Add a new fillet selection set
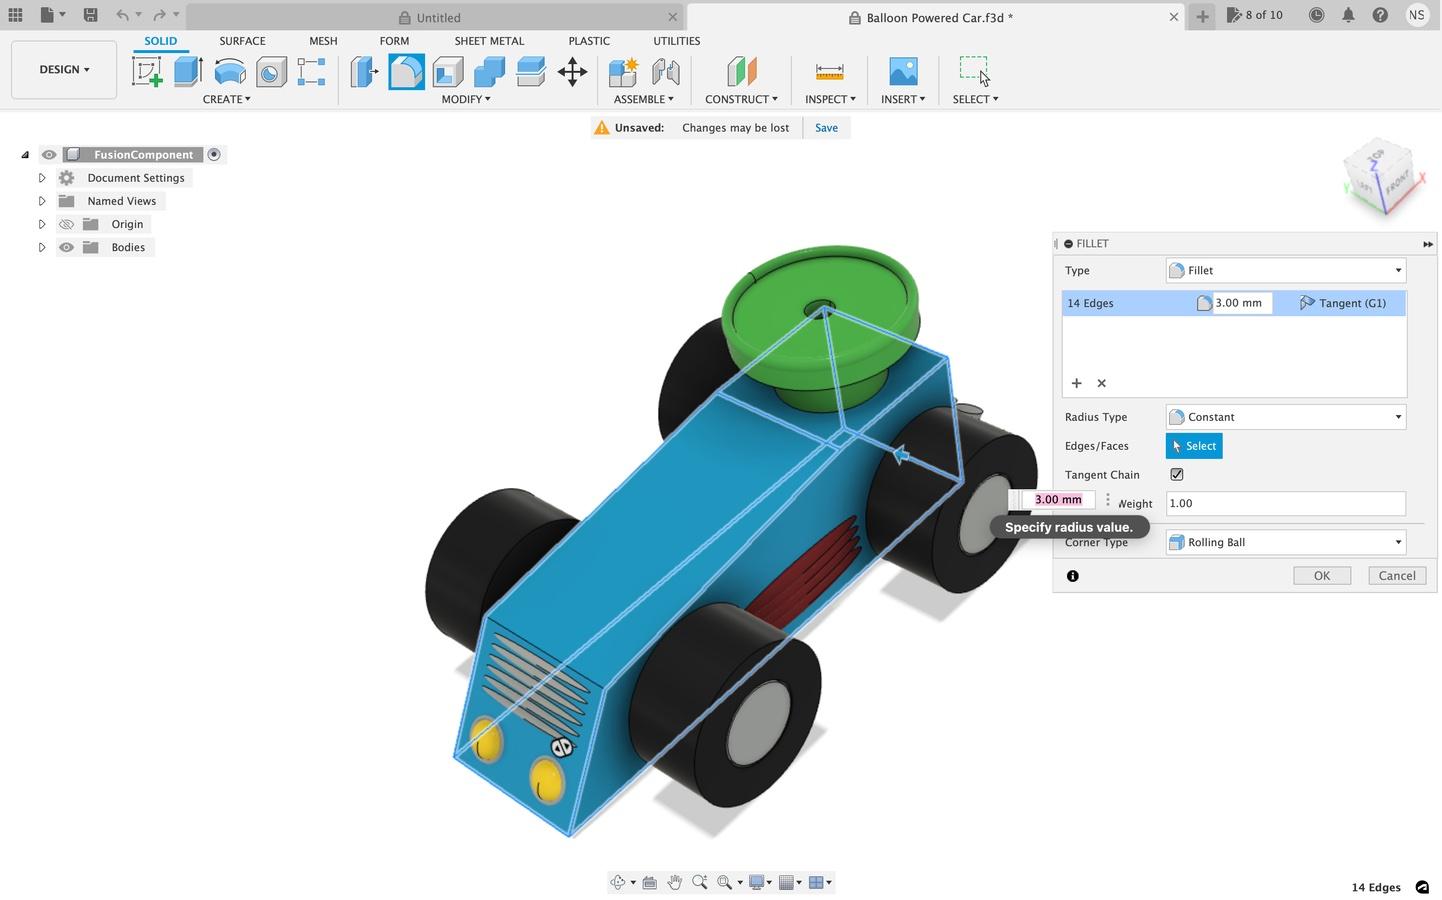This screenshot has height=900, width=1442. point(1077,383)
